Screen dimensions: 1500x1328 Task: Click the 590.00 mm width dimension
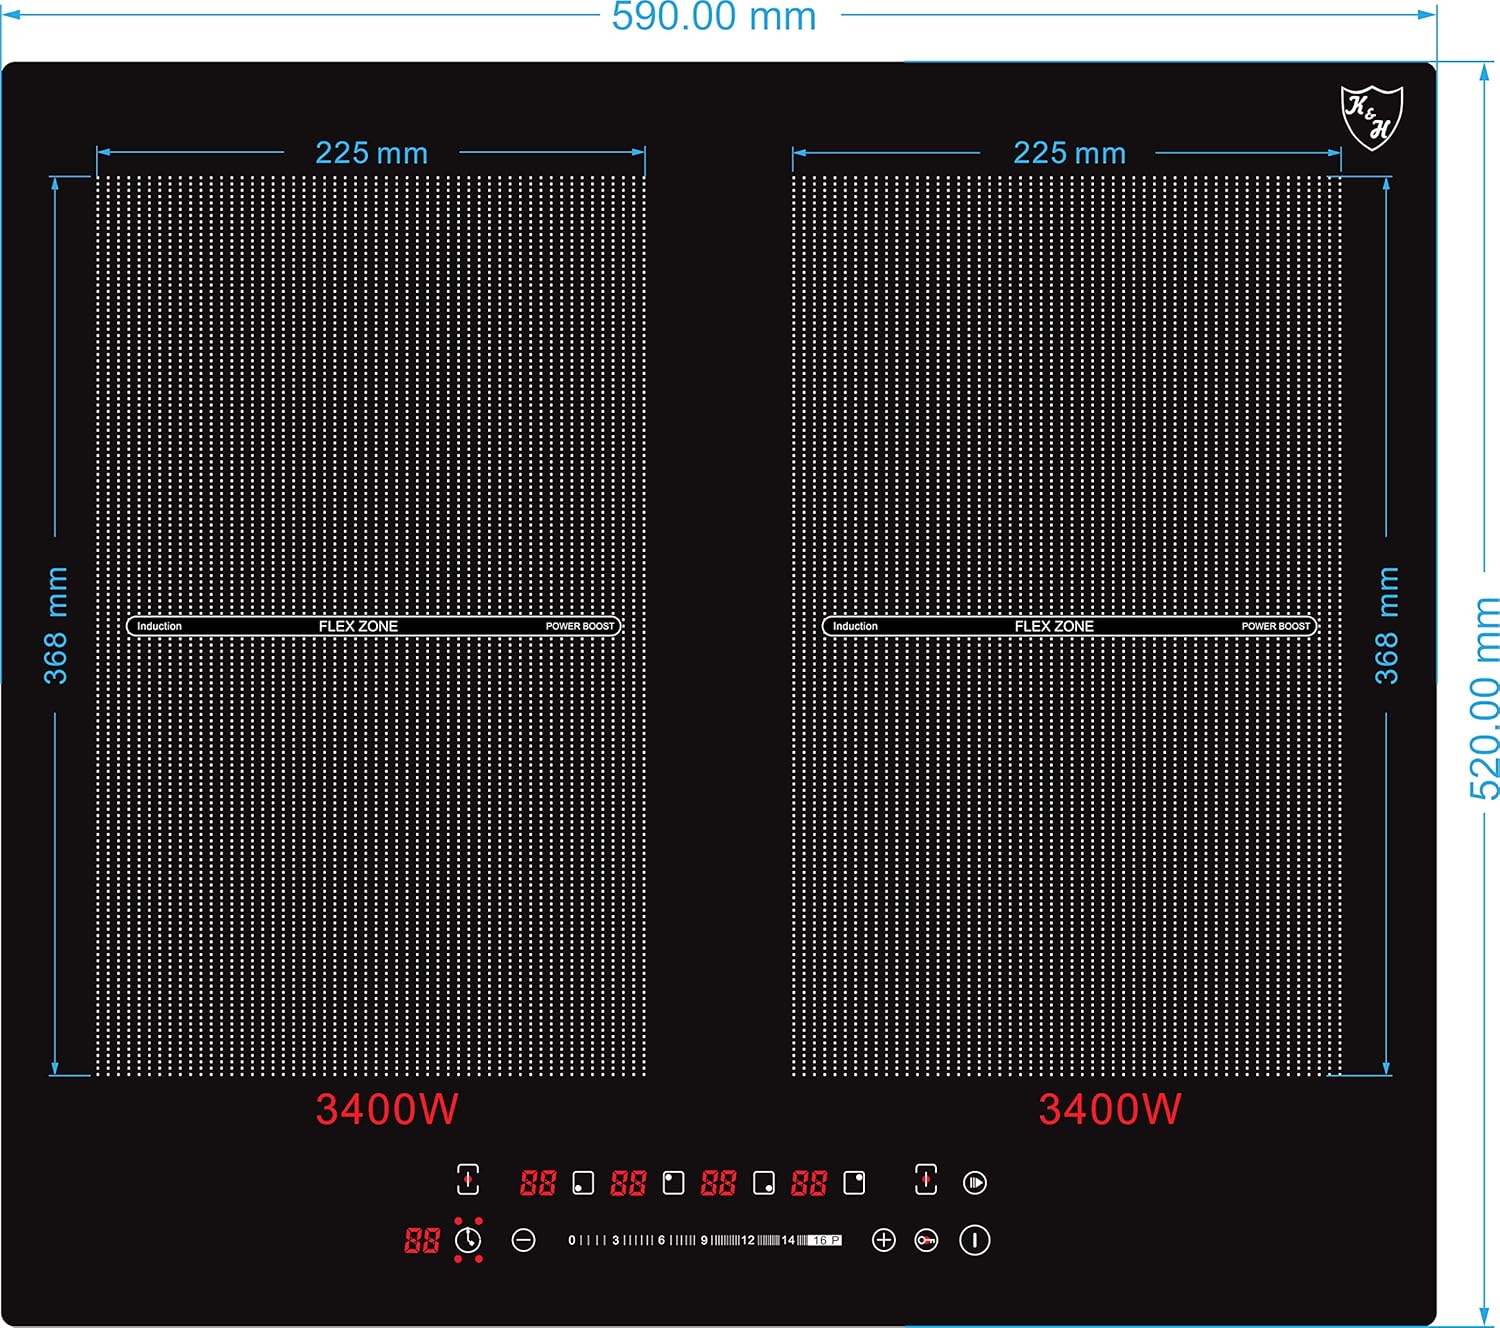(714, 16)
